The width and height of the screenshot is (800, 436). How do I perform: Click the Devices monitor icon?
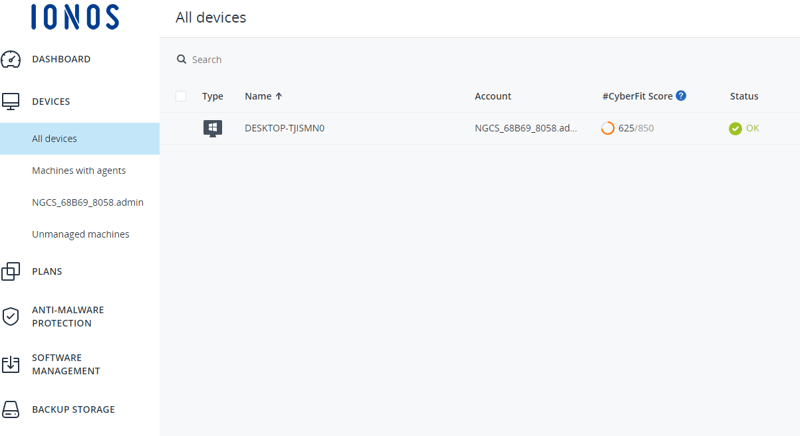pos(11,102)
